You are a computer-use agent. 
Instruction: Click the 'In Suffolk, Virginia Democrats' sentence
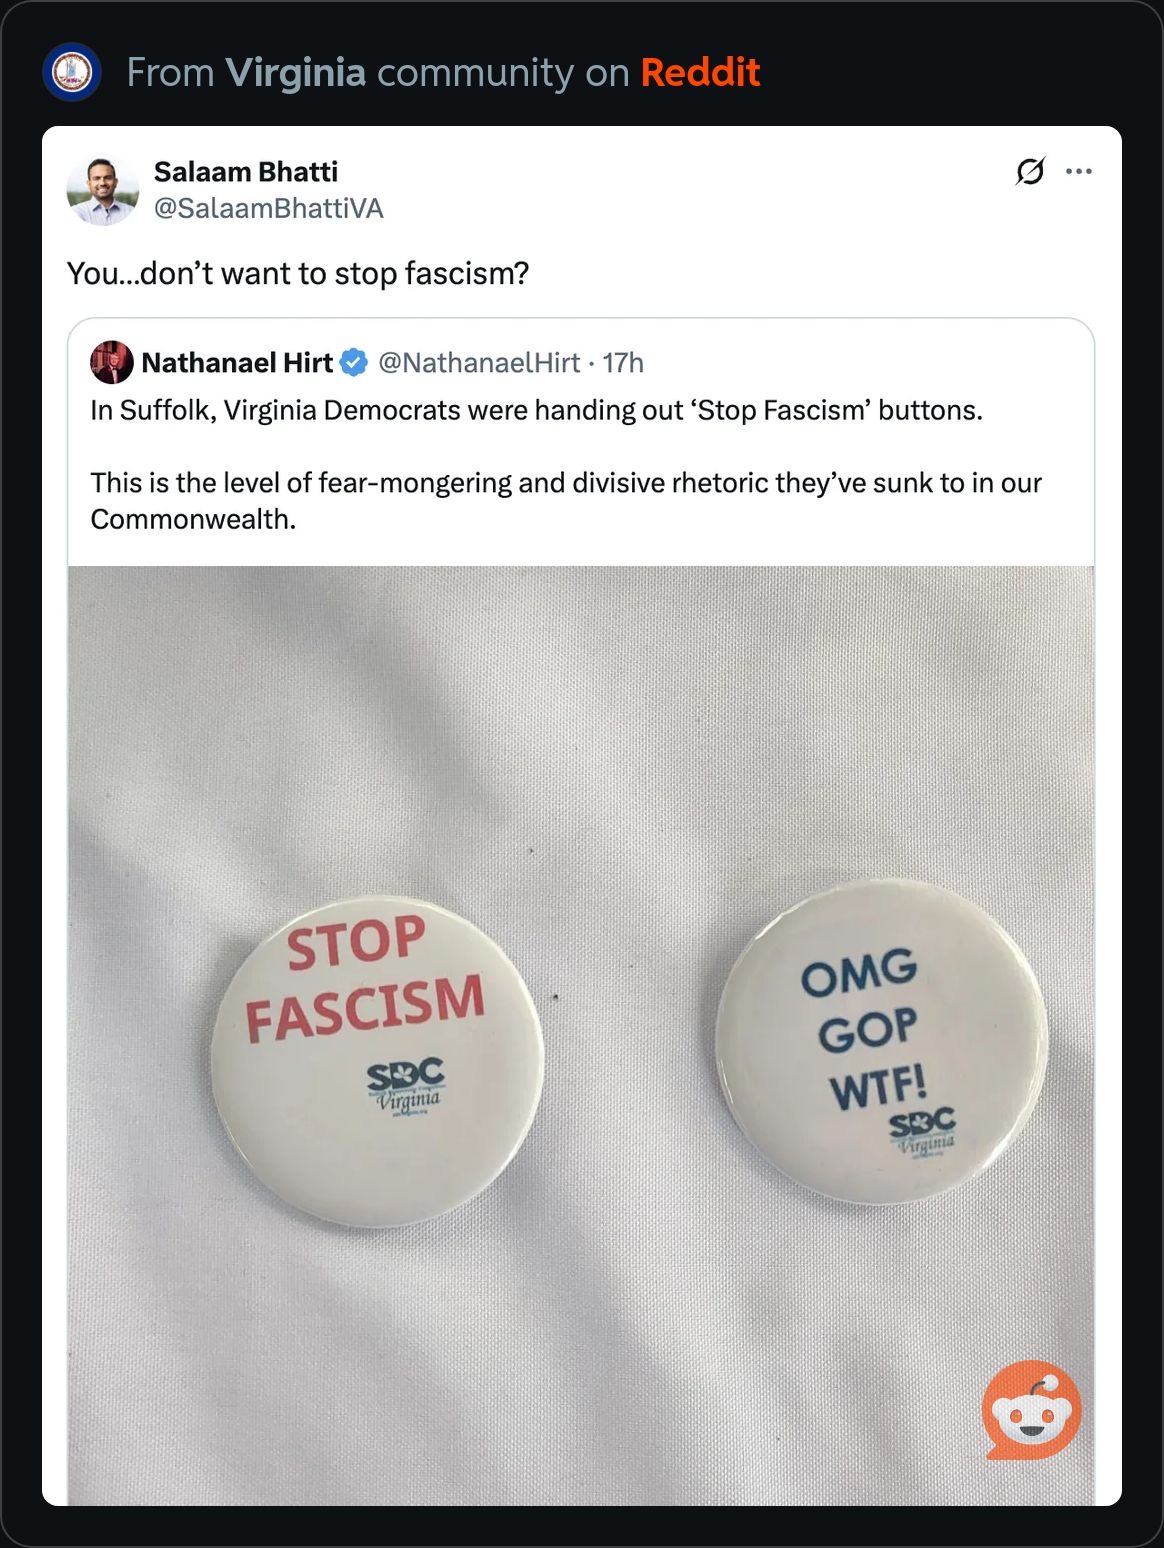click(536, 411)
